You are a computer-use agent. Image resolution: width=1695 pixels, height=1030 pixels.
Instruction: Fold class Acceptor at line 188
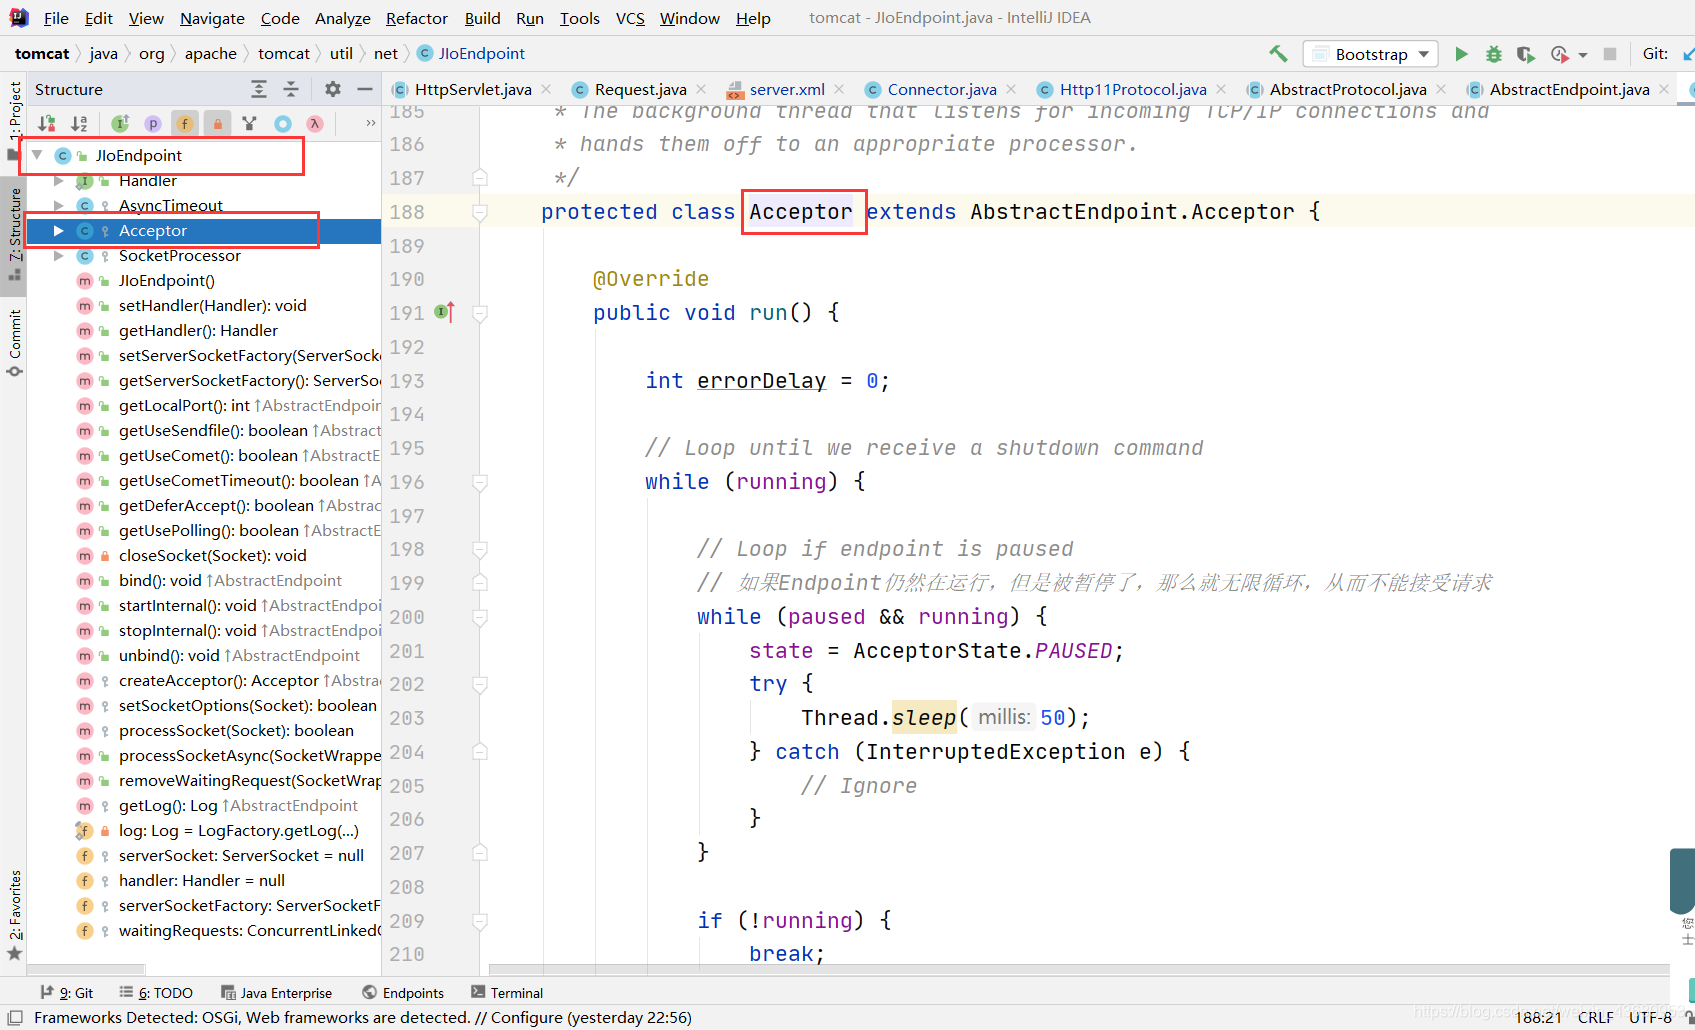(480, 212)
